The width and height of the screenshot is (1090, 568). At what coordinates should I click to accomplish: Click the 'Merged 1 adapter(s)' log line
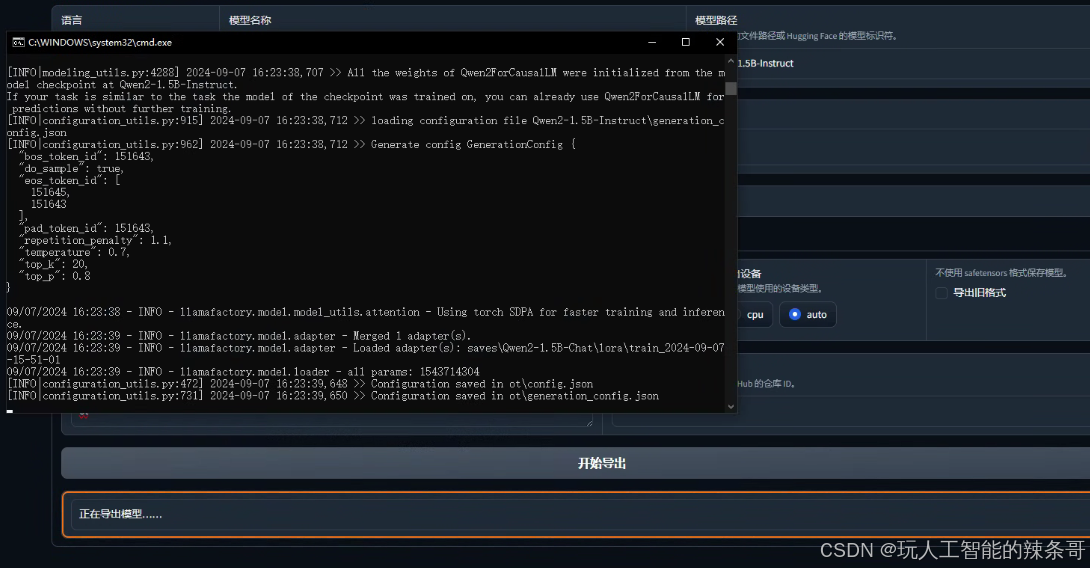(239, 336)
